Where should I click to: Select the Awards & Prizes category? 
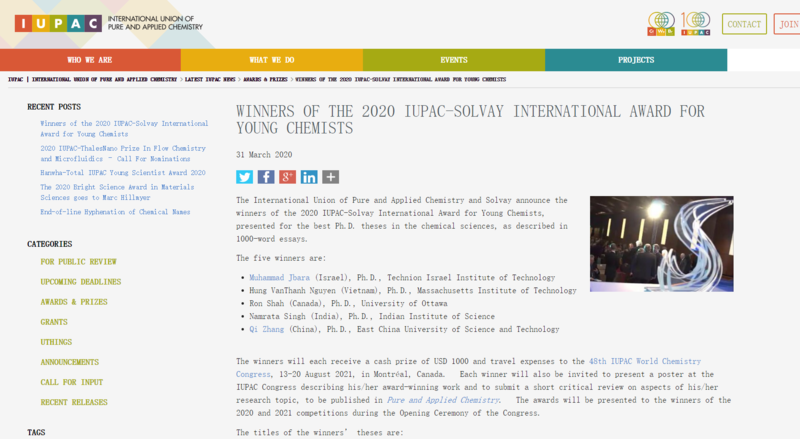pos(75,301)
